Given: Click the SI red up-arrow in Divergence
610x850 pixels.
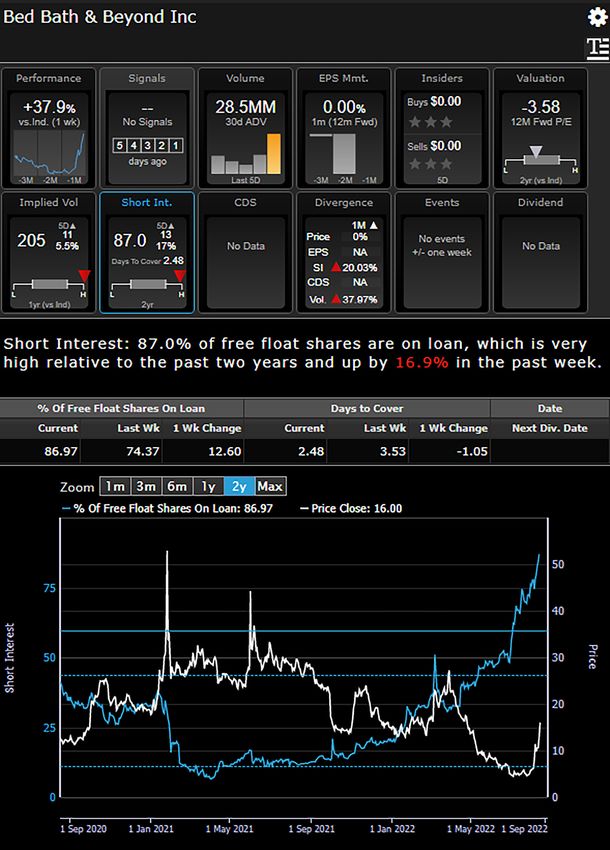Looking at the screenshot, I should [336, 267].
